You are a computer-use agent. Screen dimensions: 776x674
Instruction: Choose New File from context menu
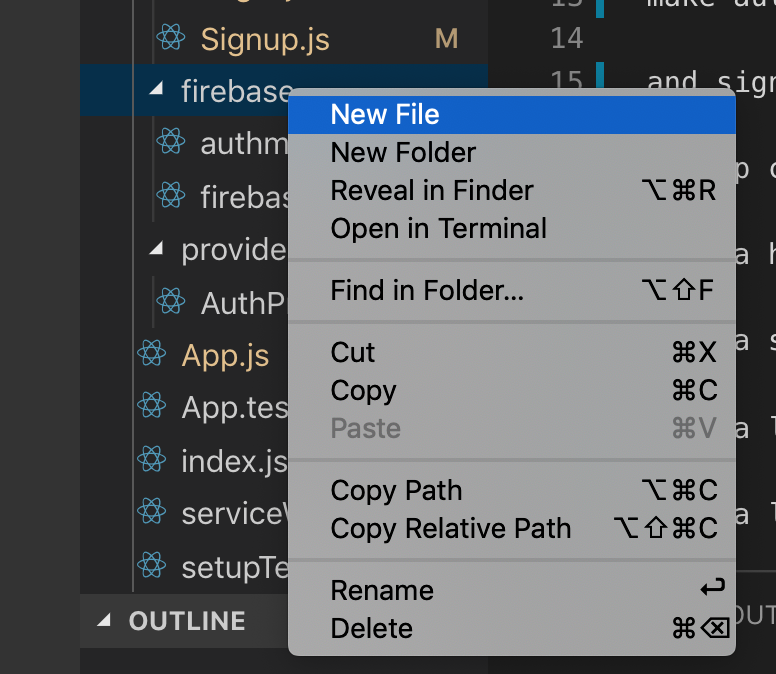(x=385, y=115)
